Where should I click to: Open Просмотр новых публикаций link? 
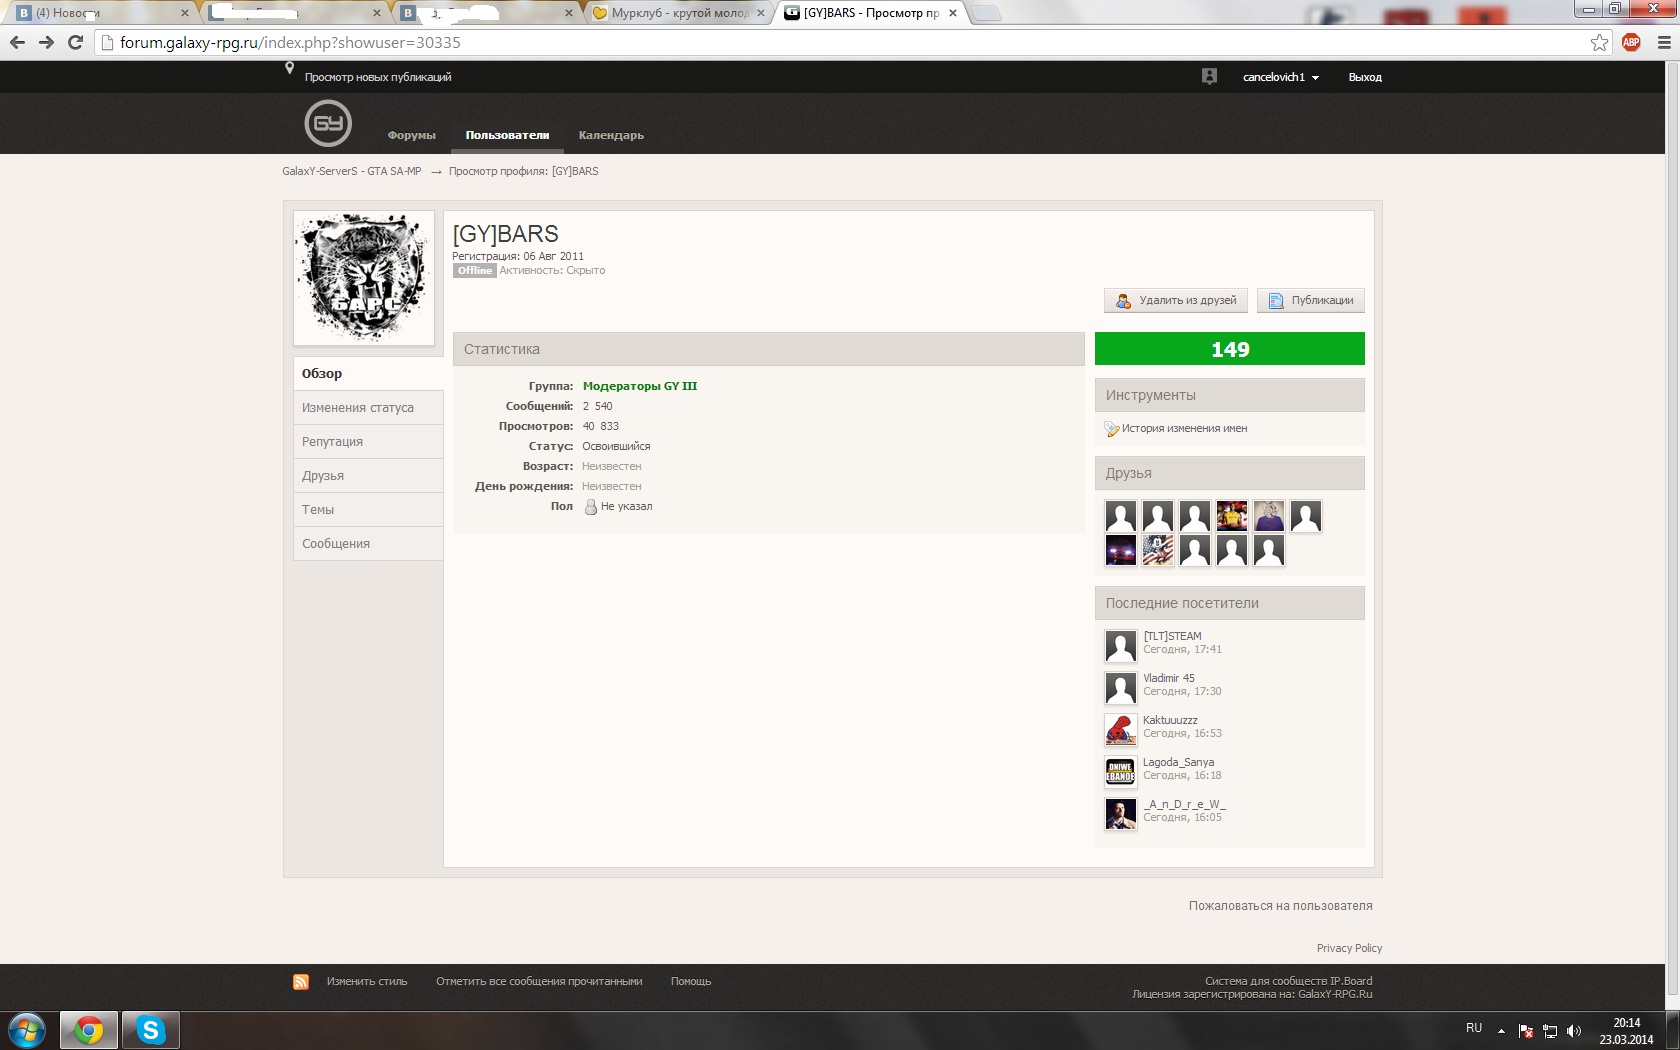point(378,77)
